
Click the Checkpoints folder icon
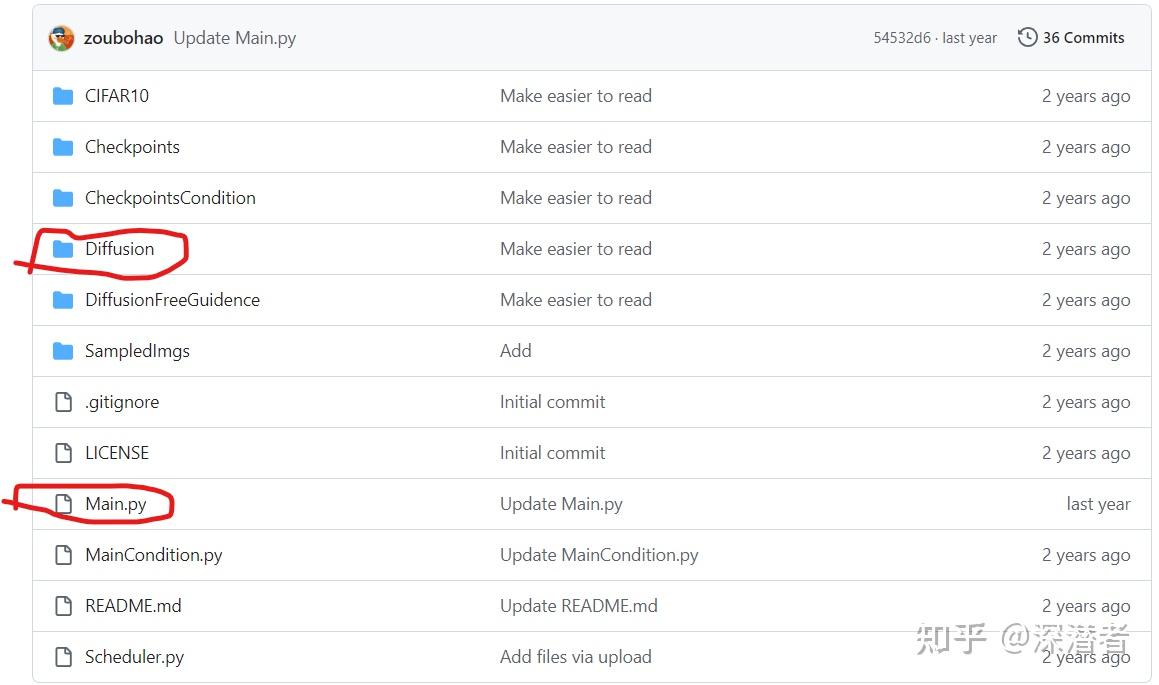pos(63,147)
